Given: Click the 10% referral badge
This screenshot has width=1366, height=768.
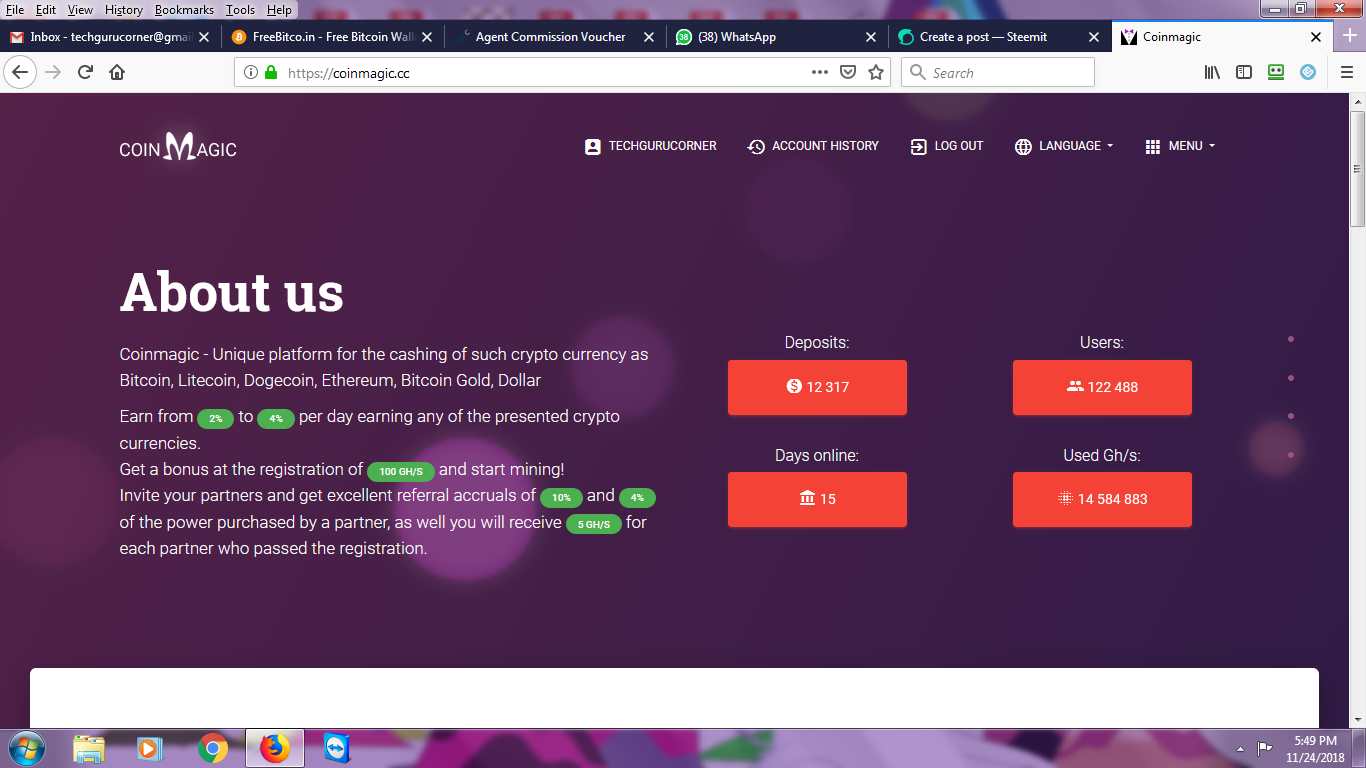Looking at the screenshot, I should click(x=561, y=497).
